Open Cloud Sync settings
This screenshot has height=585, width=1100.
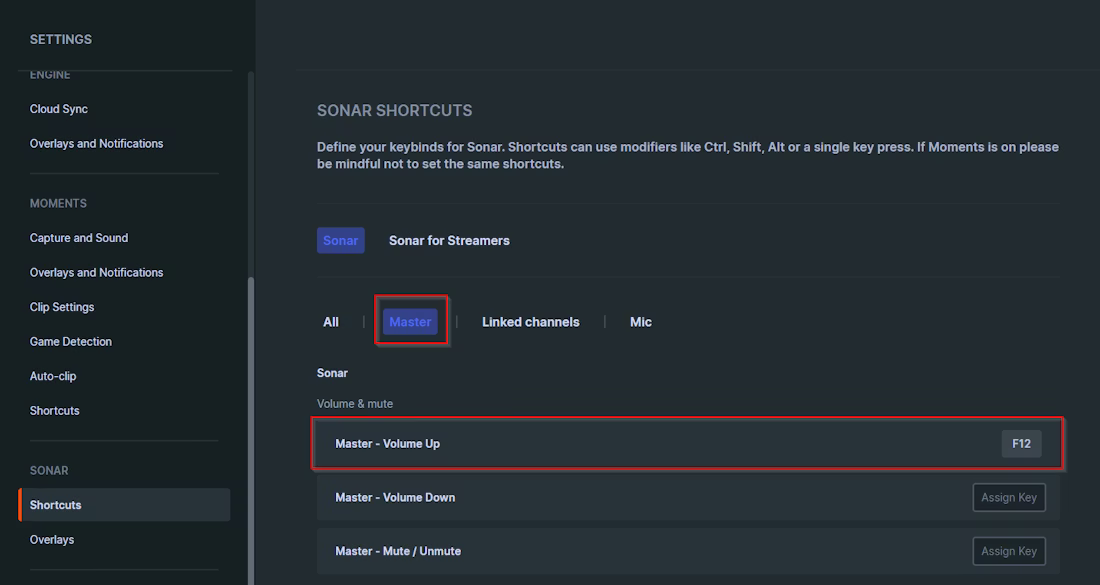pyautogui.click(x=59, y=109)
